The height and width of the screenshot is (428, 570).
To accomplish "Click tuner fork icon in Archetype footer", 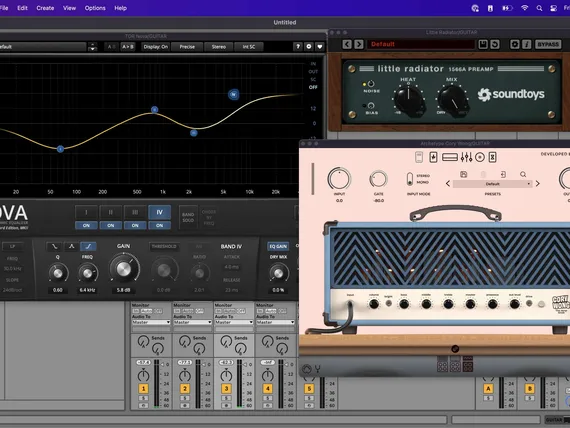I will coord(317,369).
